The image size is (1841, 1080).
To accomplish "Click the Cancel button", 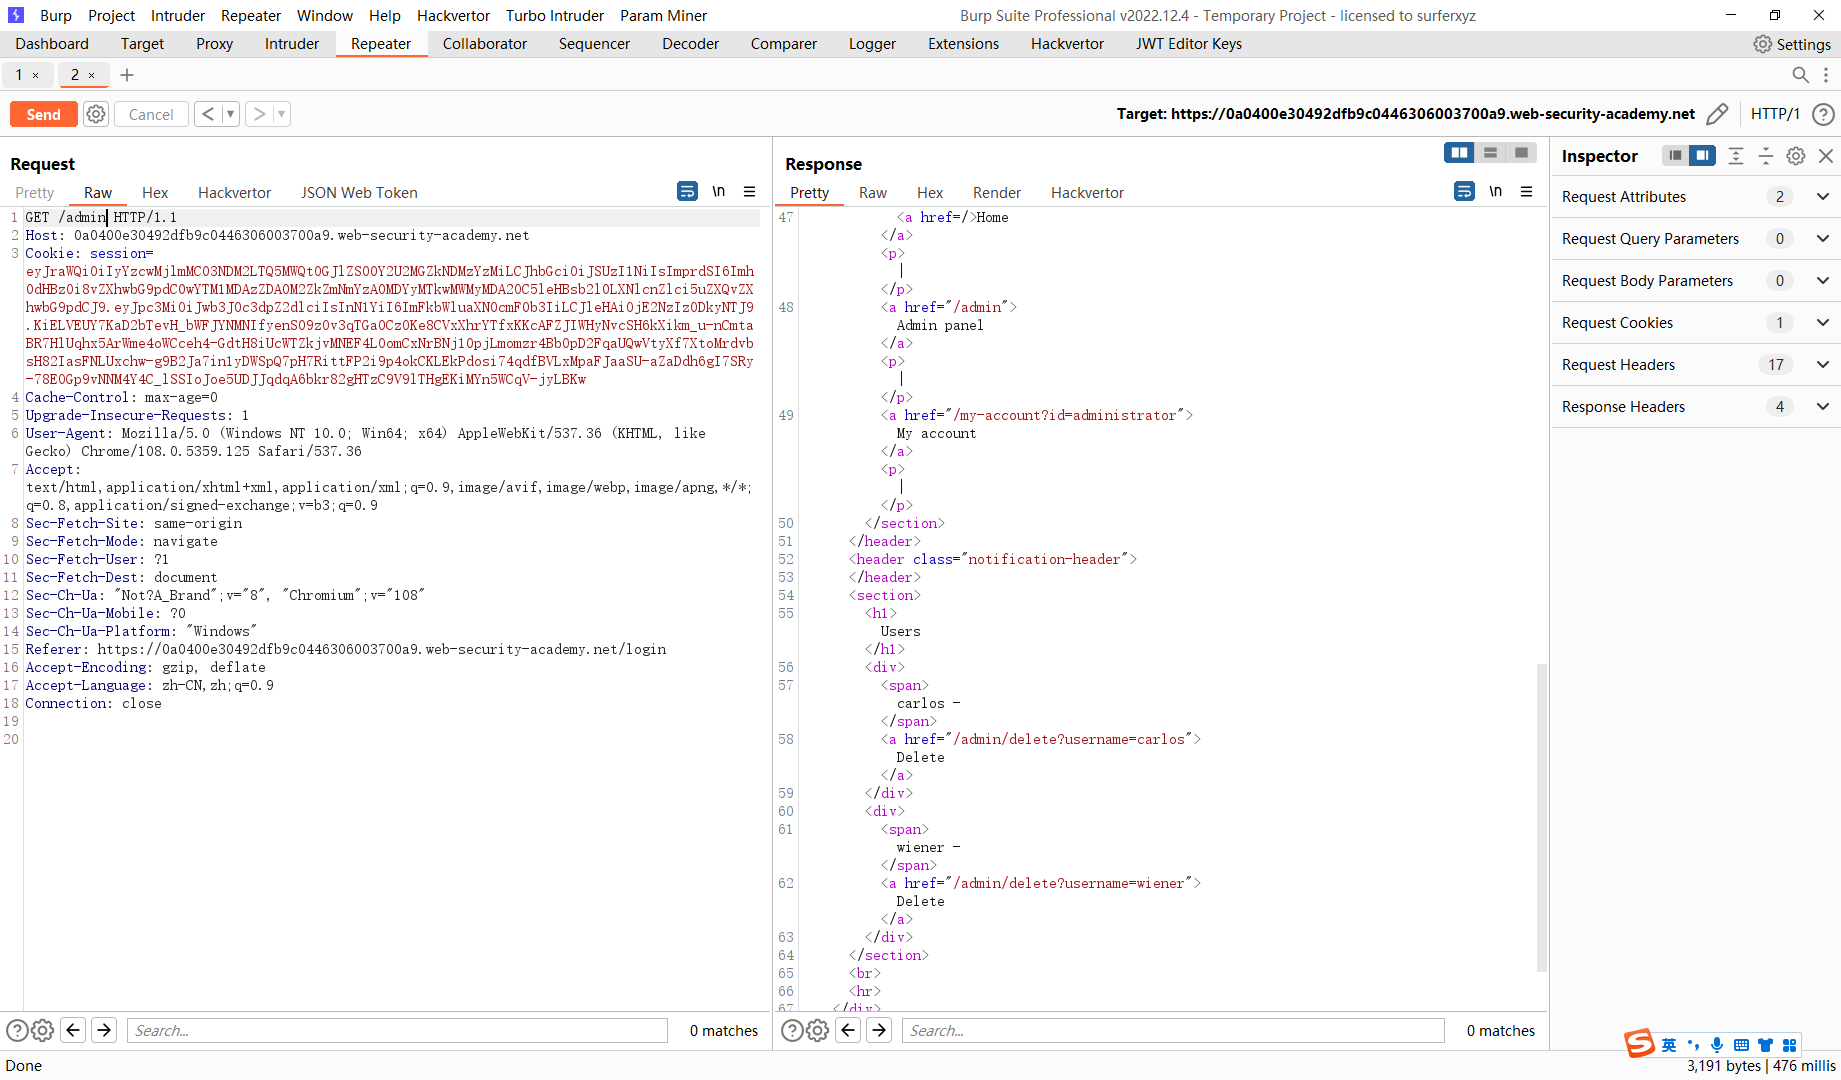I will (x=151, y=114).
